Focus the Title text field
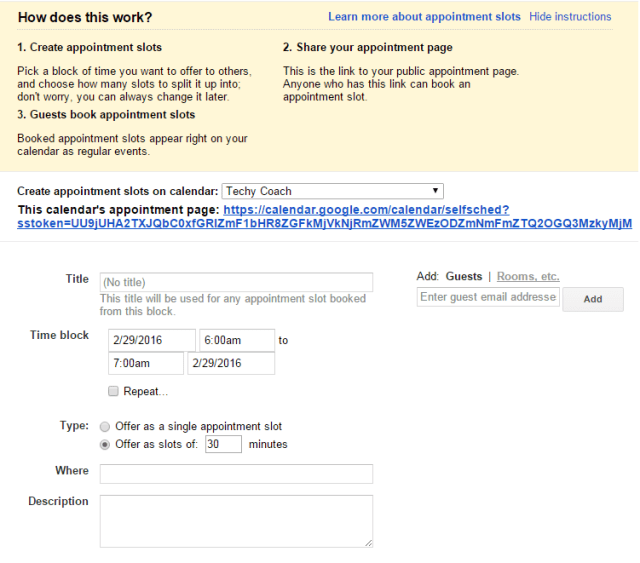The width and height of the screenshot is (640, 563). [x=236, y=283]
